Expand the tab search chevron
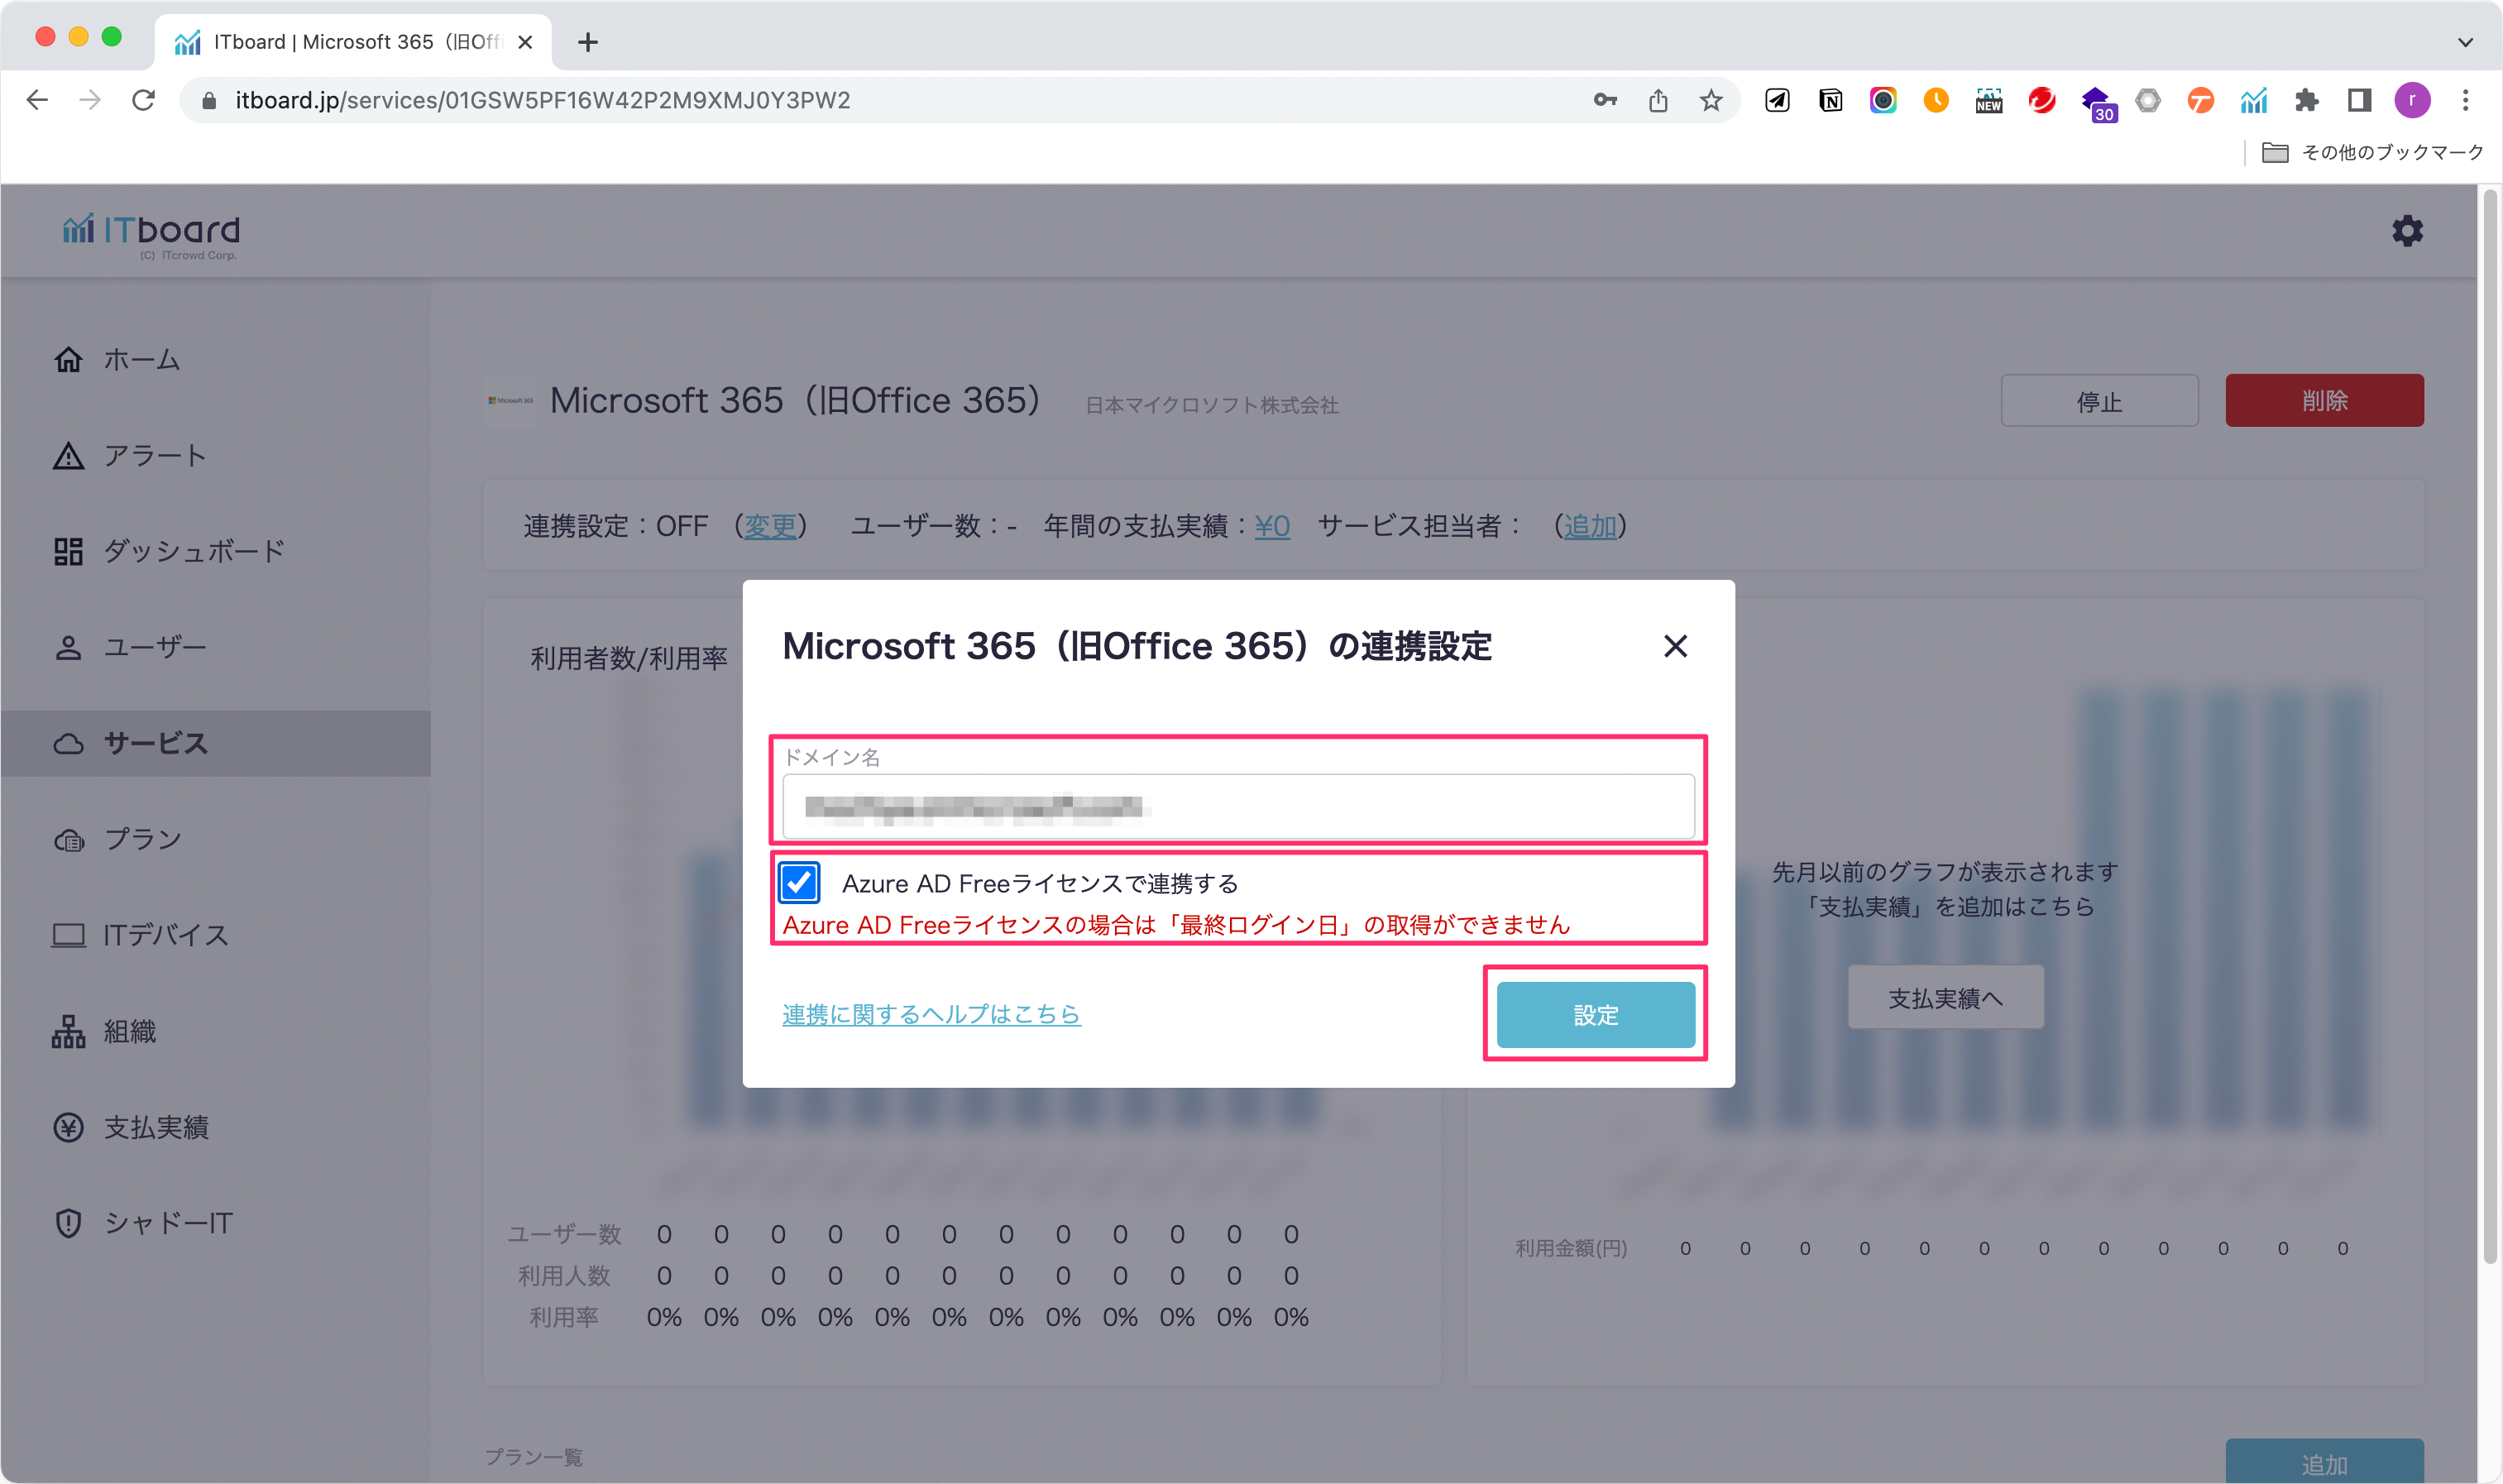The width and height of the screenshot is (2503, 1484). (x=2465, y=42)
